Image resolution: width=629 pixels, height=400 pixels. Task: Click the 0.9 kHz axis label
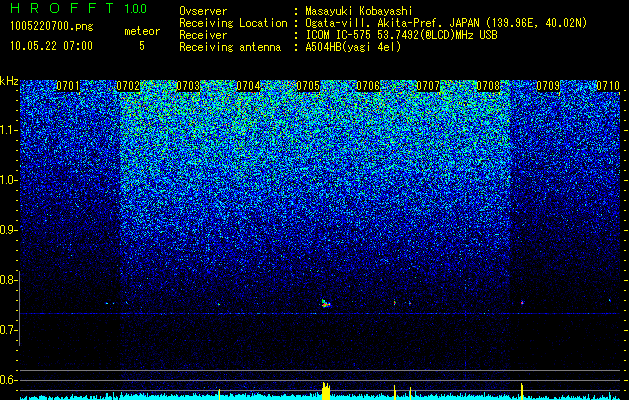9,230
